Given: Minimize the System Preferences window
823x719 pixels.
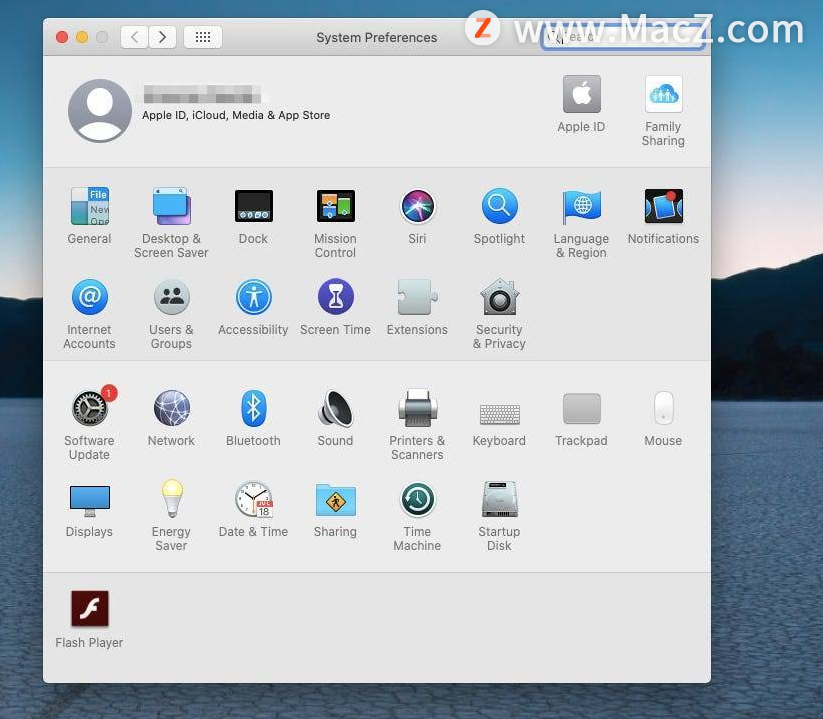Looking at the screenshot, I should (x=82, y=37).
